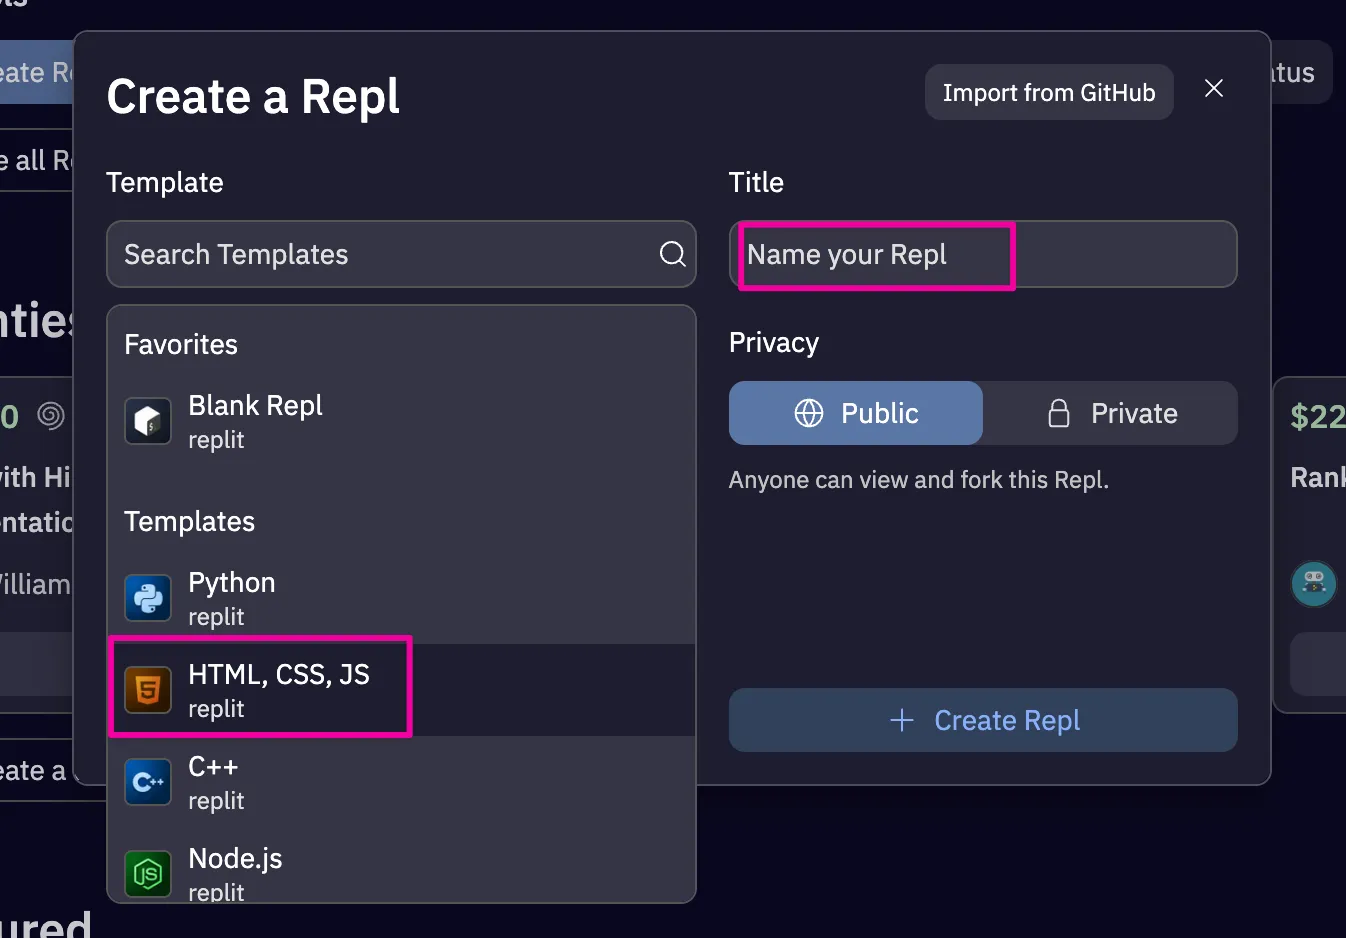Click 'Anyone can view and fork this Repl.' text
This screenshot has height=938, width=1346.
click(x=918, y=480)
